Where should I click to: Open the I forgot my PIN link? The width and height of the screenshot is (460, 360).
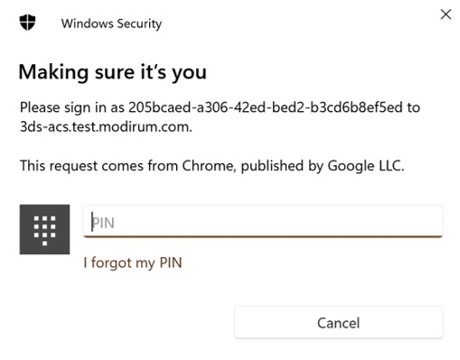133,263
